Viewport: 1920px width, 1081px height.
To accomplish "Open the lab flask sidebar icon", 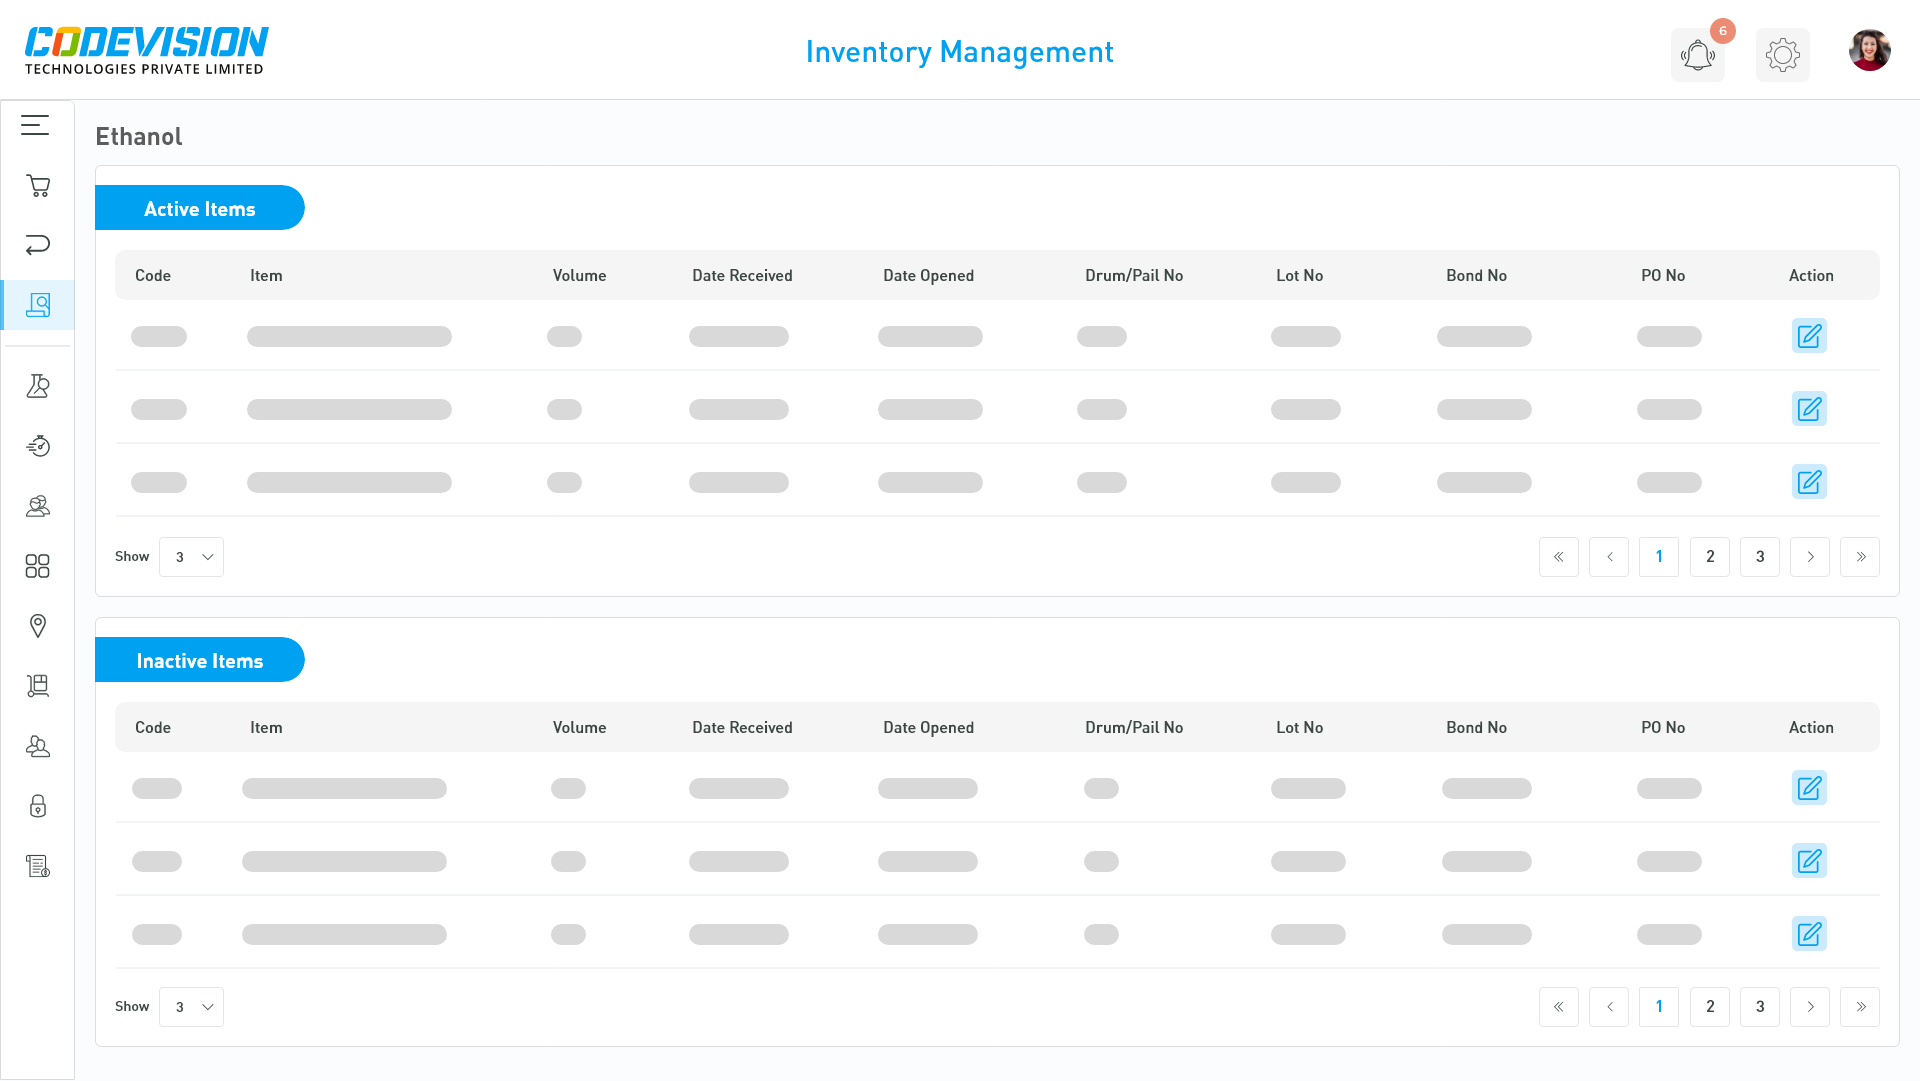I will pyautogui.click(x=38, y=386).
